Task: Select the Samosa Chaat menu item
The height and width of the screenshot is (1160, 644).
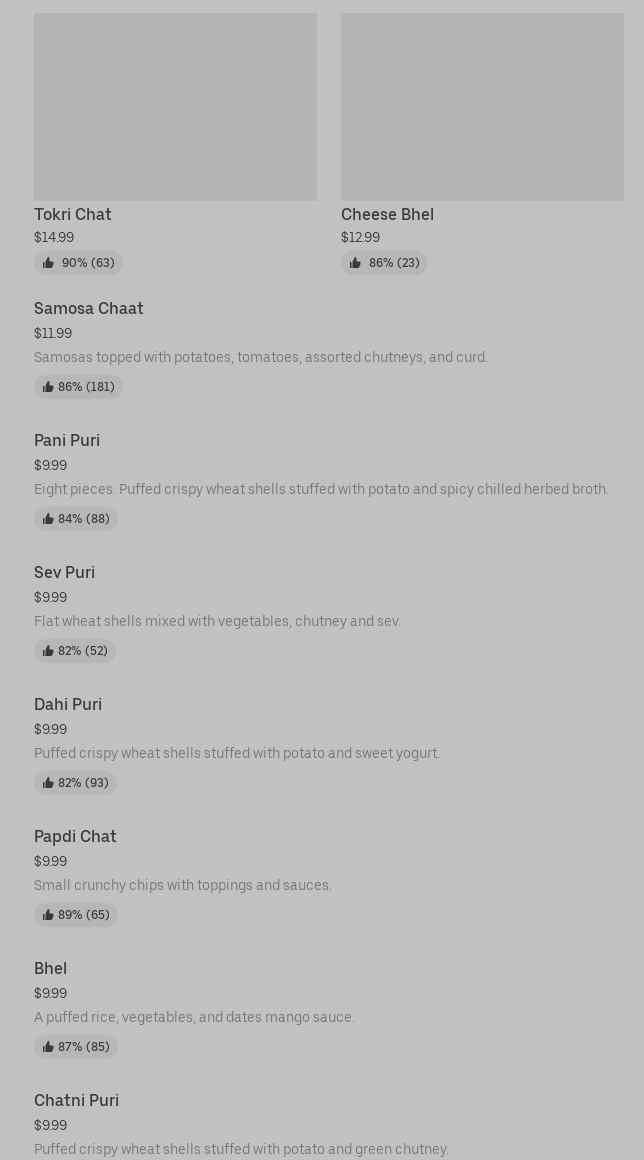Action: pos(89,308)
